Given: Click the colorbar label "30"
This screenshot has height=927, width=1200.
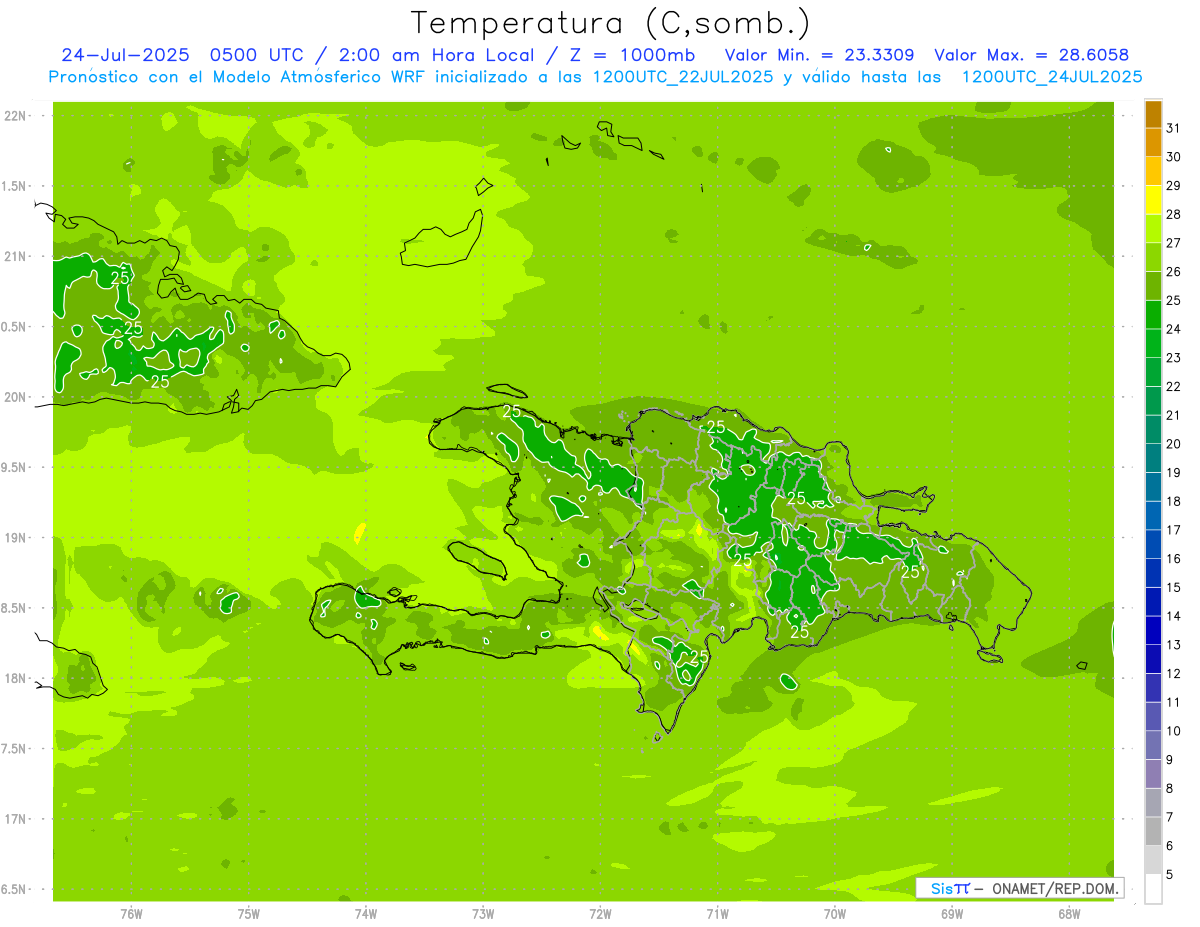Looking at the screenshot, I should (x=1173, y=157).
